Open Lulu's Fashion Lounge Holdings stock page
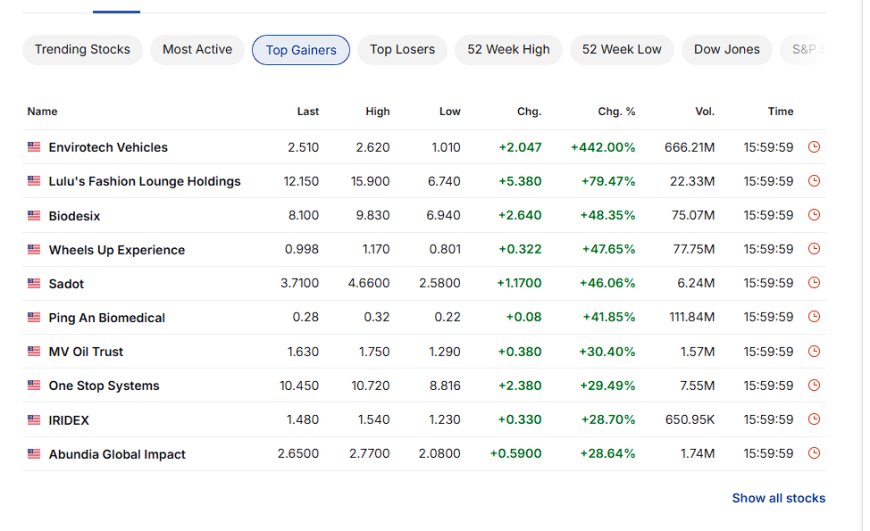870x531 pixels. [x=145, y=181]
